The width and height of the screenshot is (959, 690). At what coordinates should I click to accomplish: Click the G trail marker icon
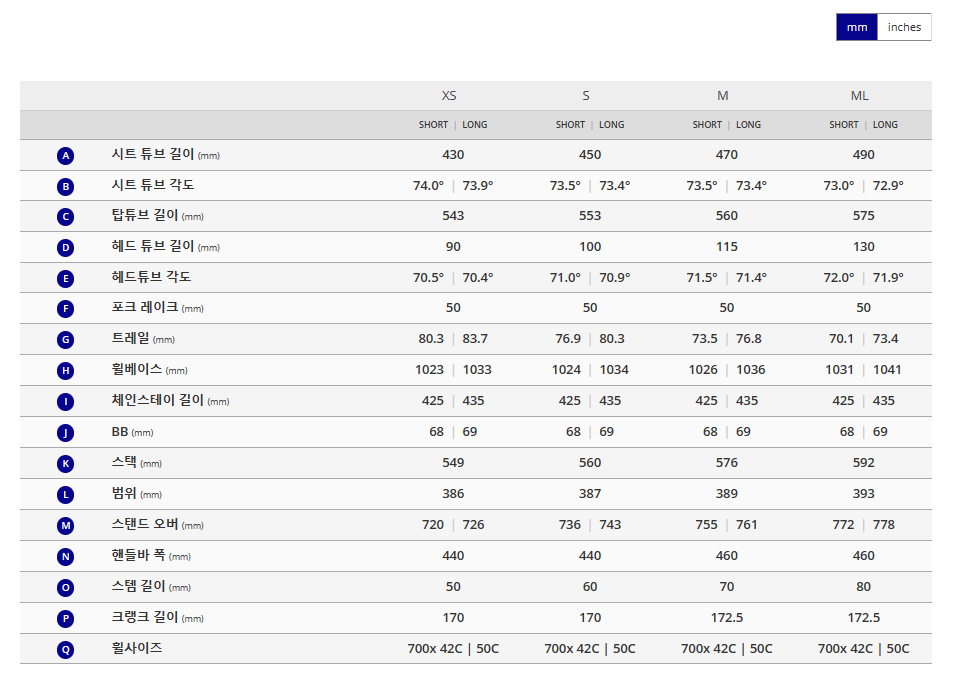pyautogui.click(x=65, y=340)
